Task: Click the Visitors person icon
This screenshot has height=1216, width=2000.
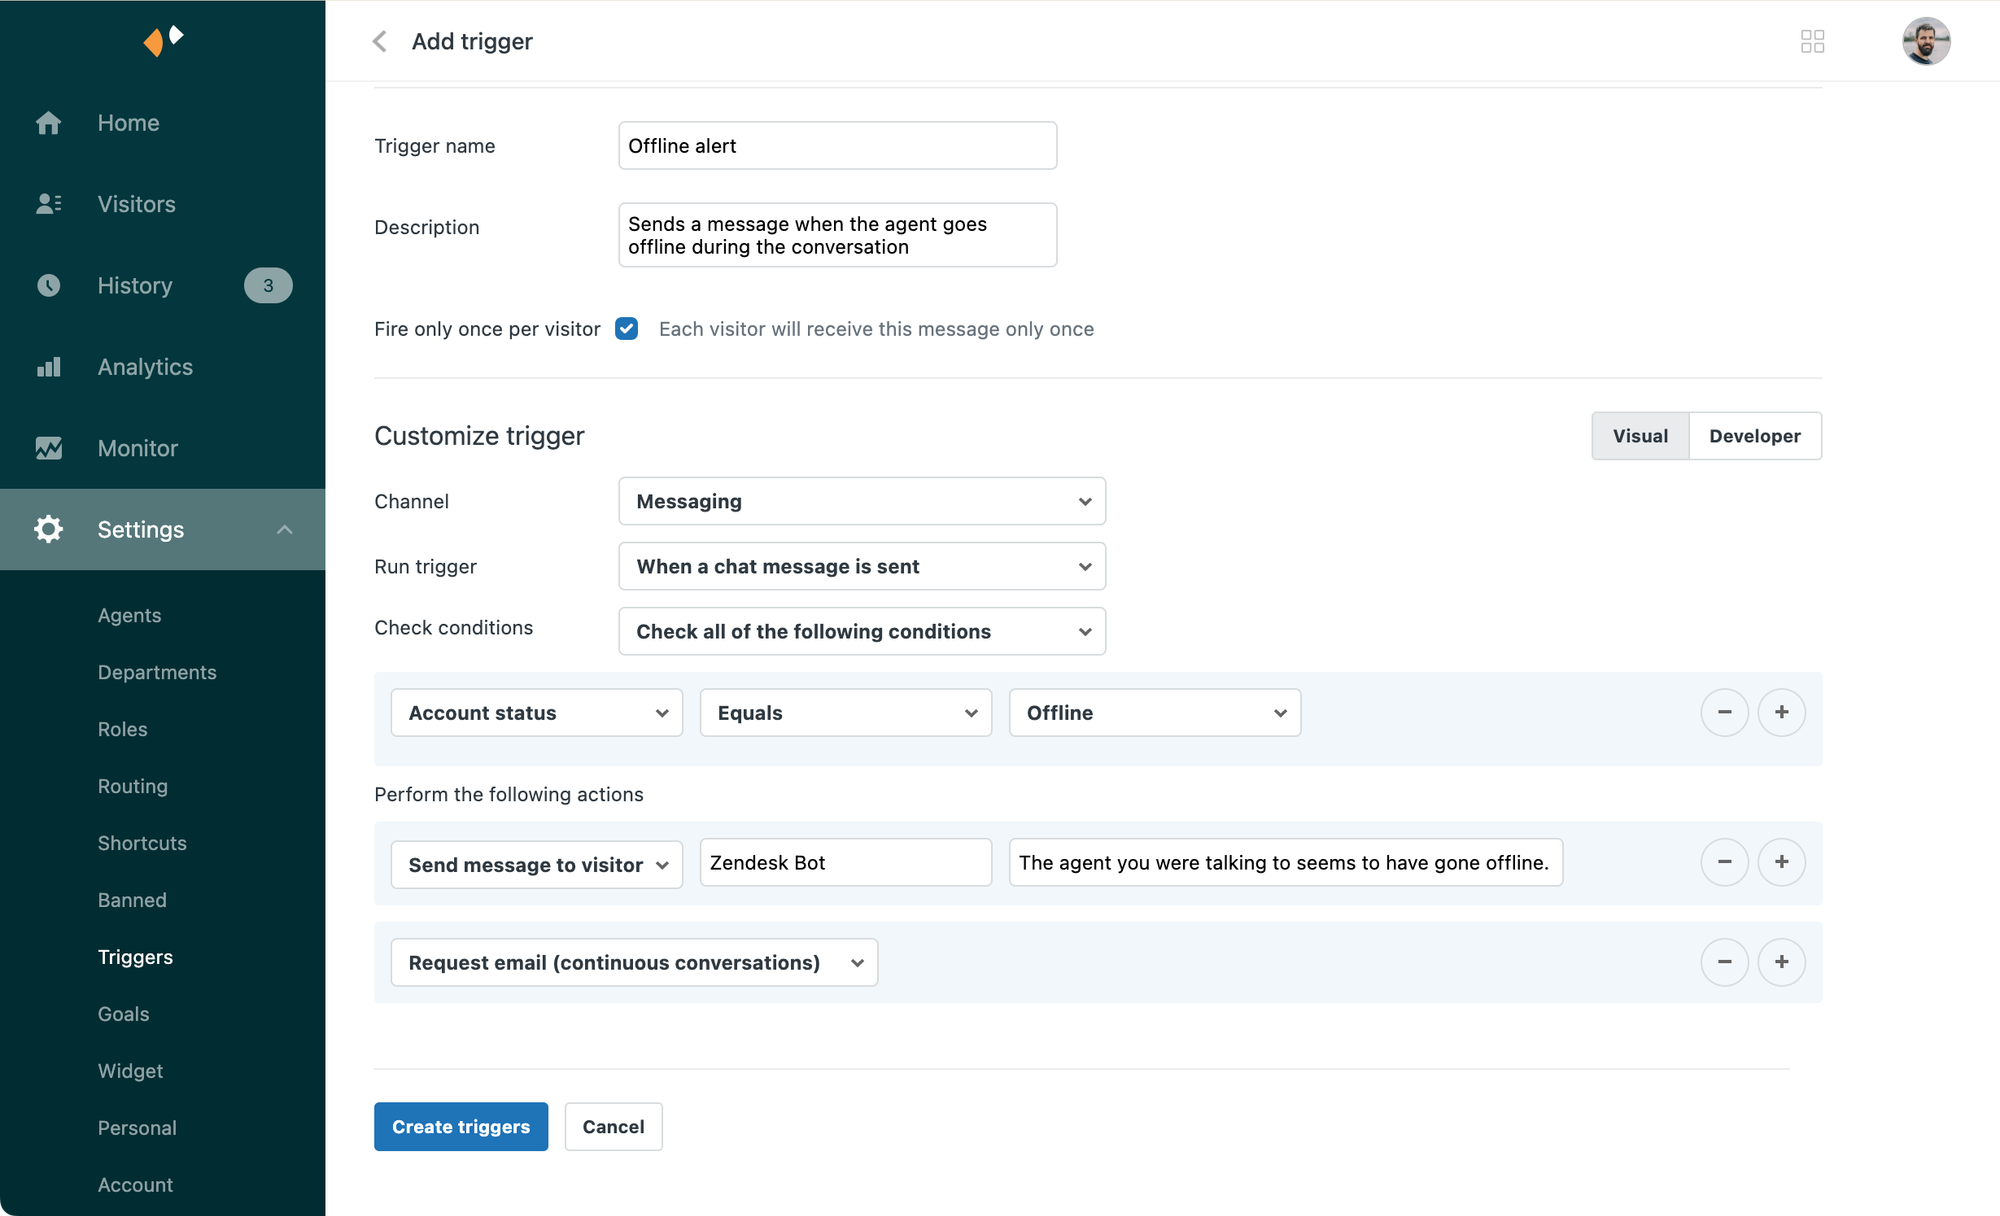Action: coord(48,204)
